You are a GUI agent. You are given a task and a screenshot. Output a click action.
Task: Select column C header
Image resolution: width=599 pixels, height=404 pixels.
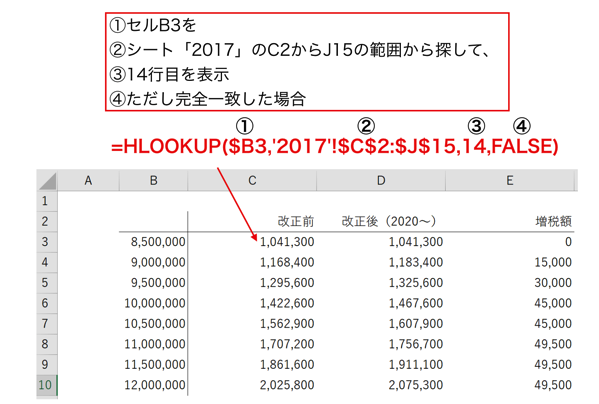click(x=252, y=180)
